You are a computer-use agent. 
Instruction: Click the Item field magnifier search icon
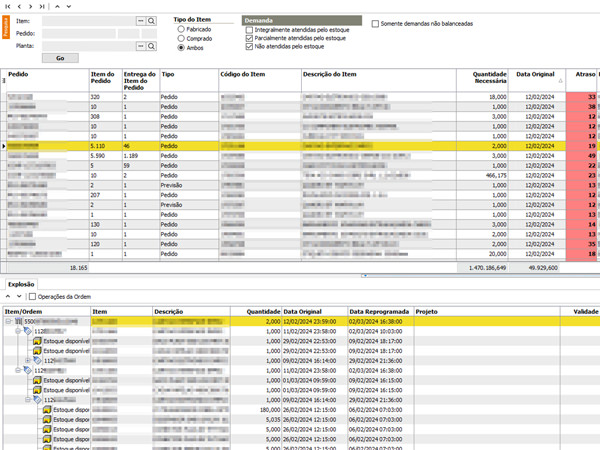click(152, 21)
